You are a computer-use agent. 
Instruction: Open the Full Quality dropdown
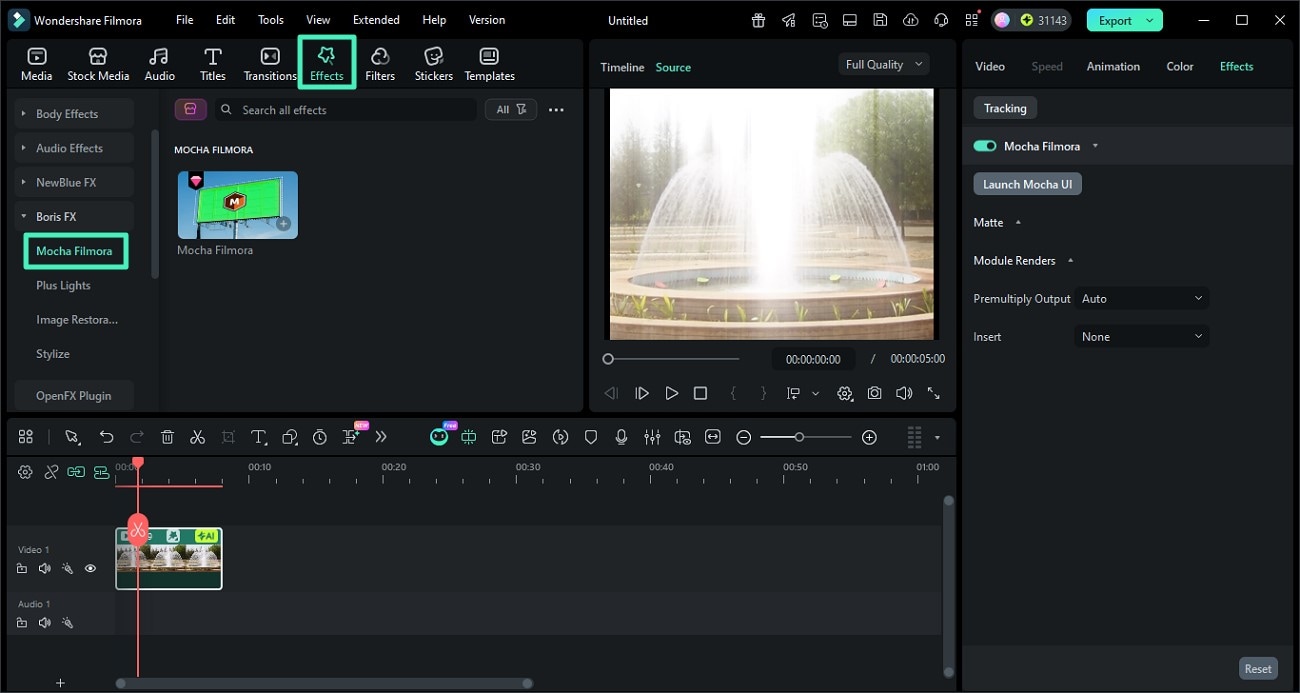(x=882, y=63)
